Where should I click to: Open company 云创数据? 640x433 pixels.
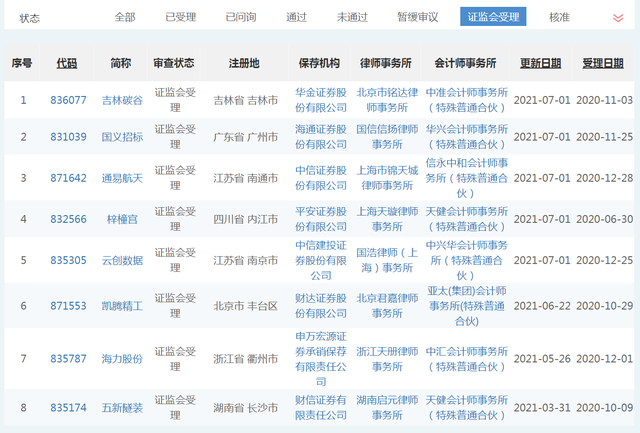click(x=122, y=260)
